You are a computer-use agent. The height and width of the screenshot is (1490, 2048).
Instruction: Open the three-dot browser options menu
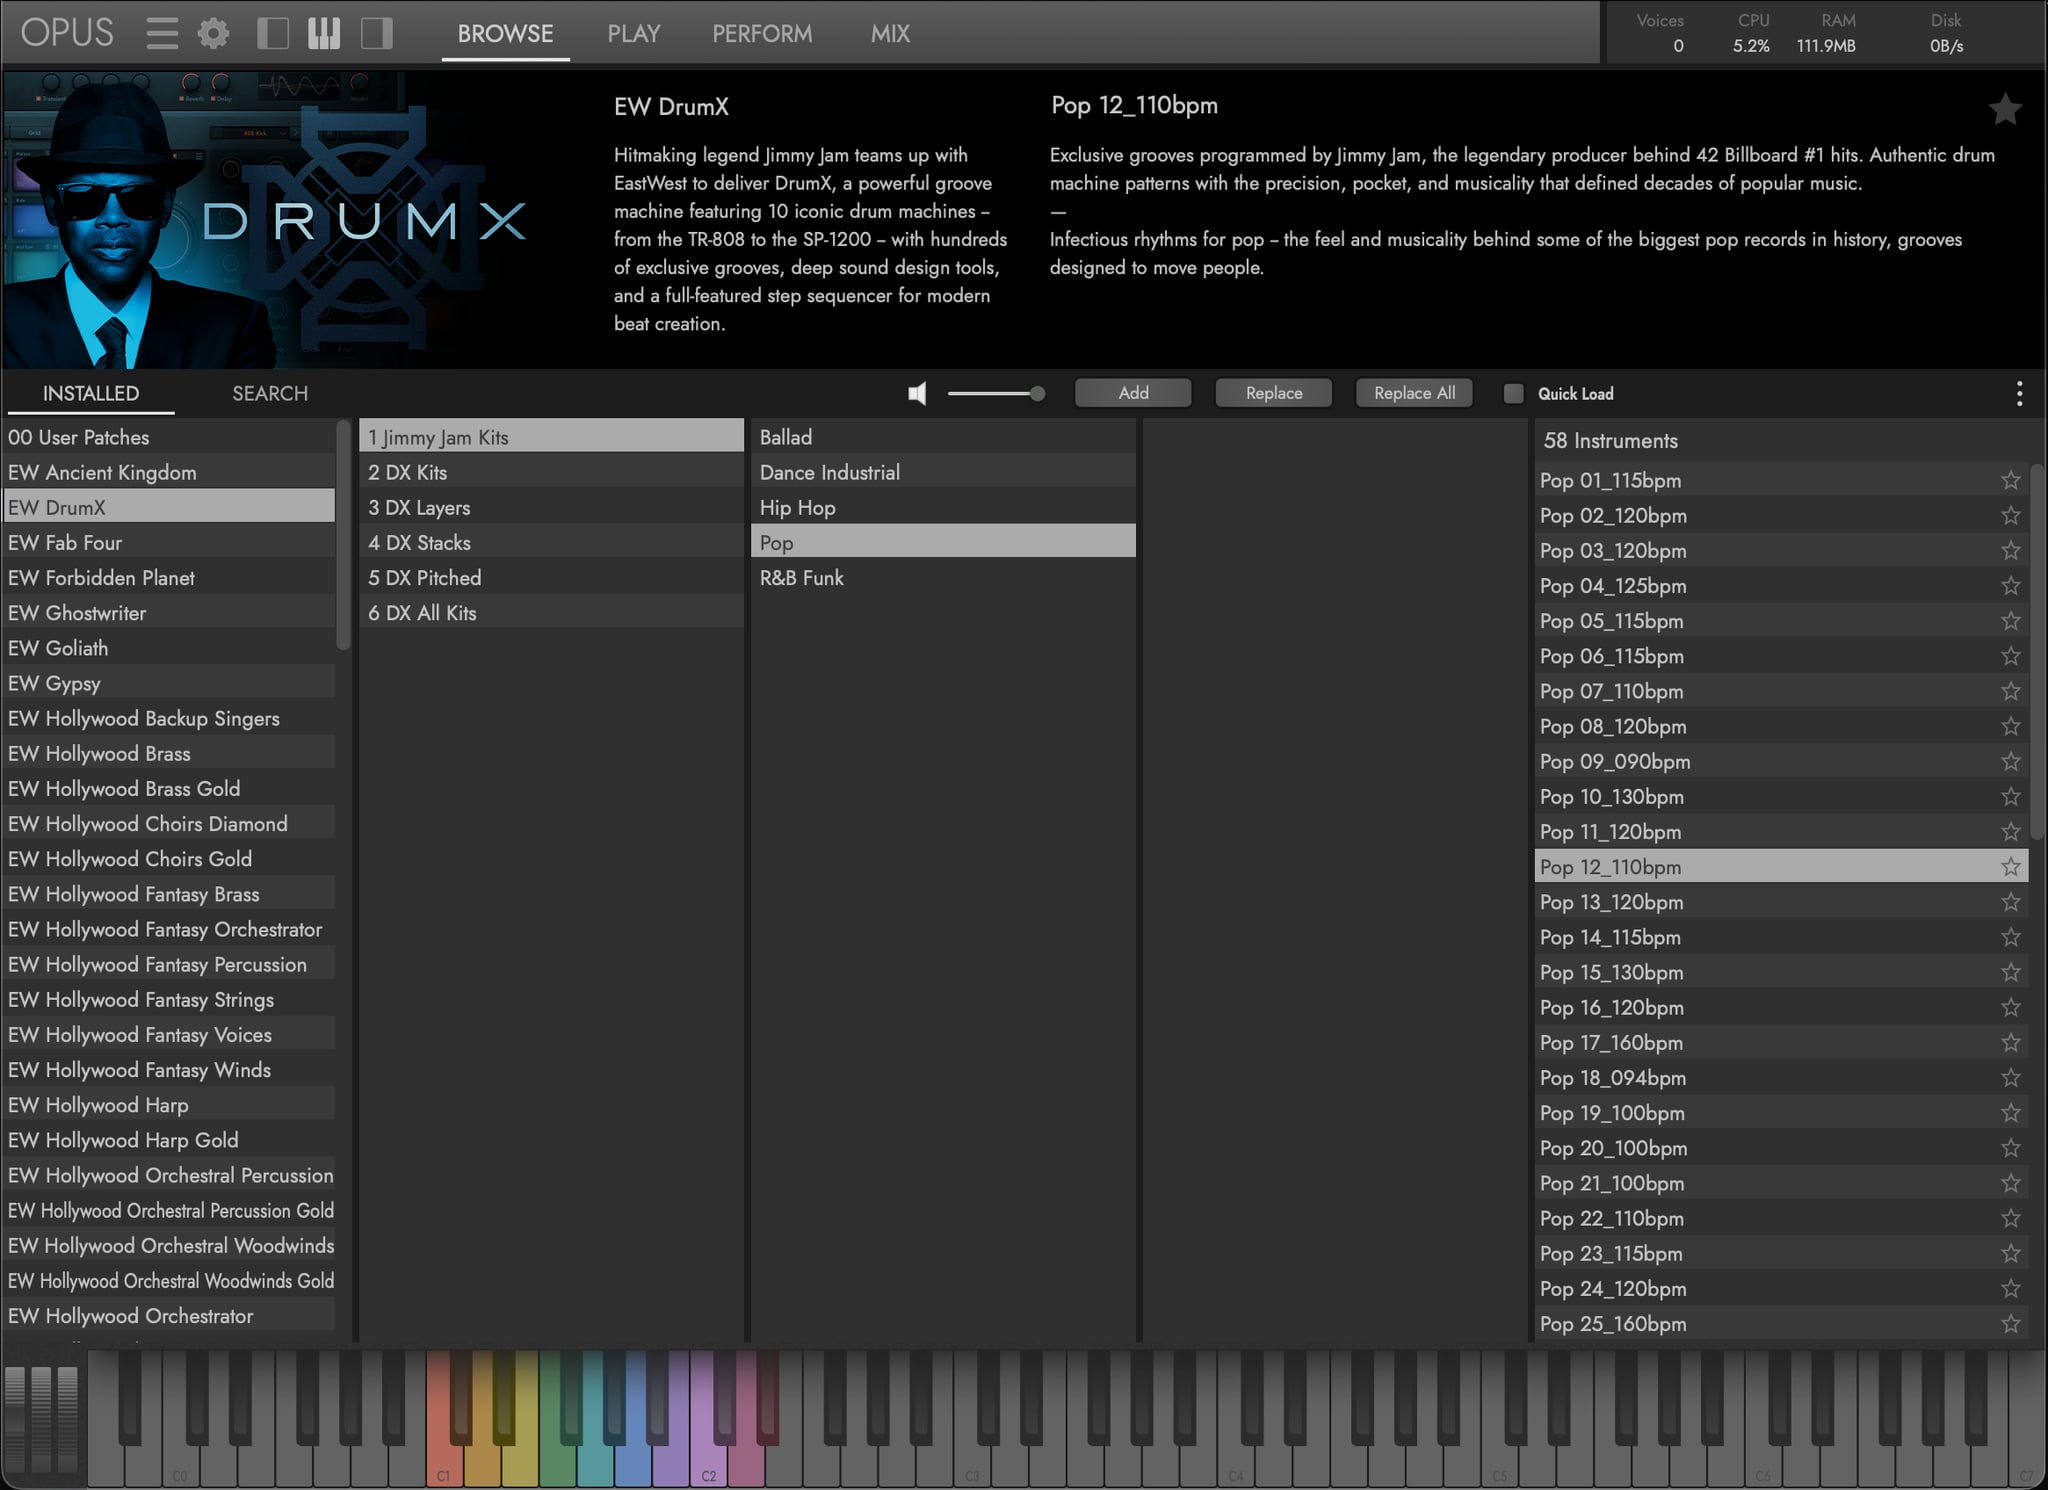click(2020, 394)
